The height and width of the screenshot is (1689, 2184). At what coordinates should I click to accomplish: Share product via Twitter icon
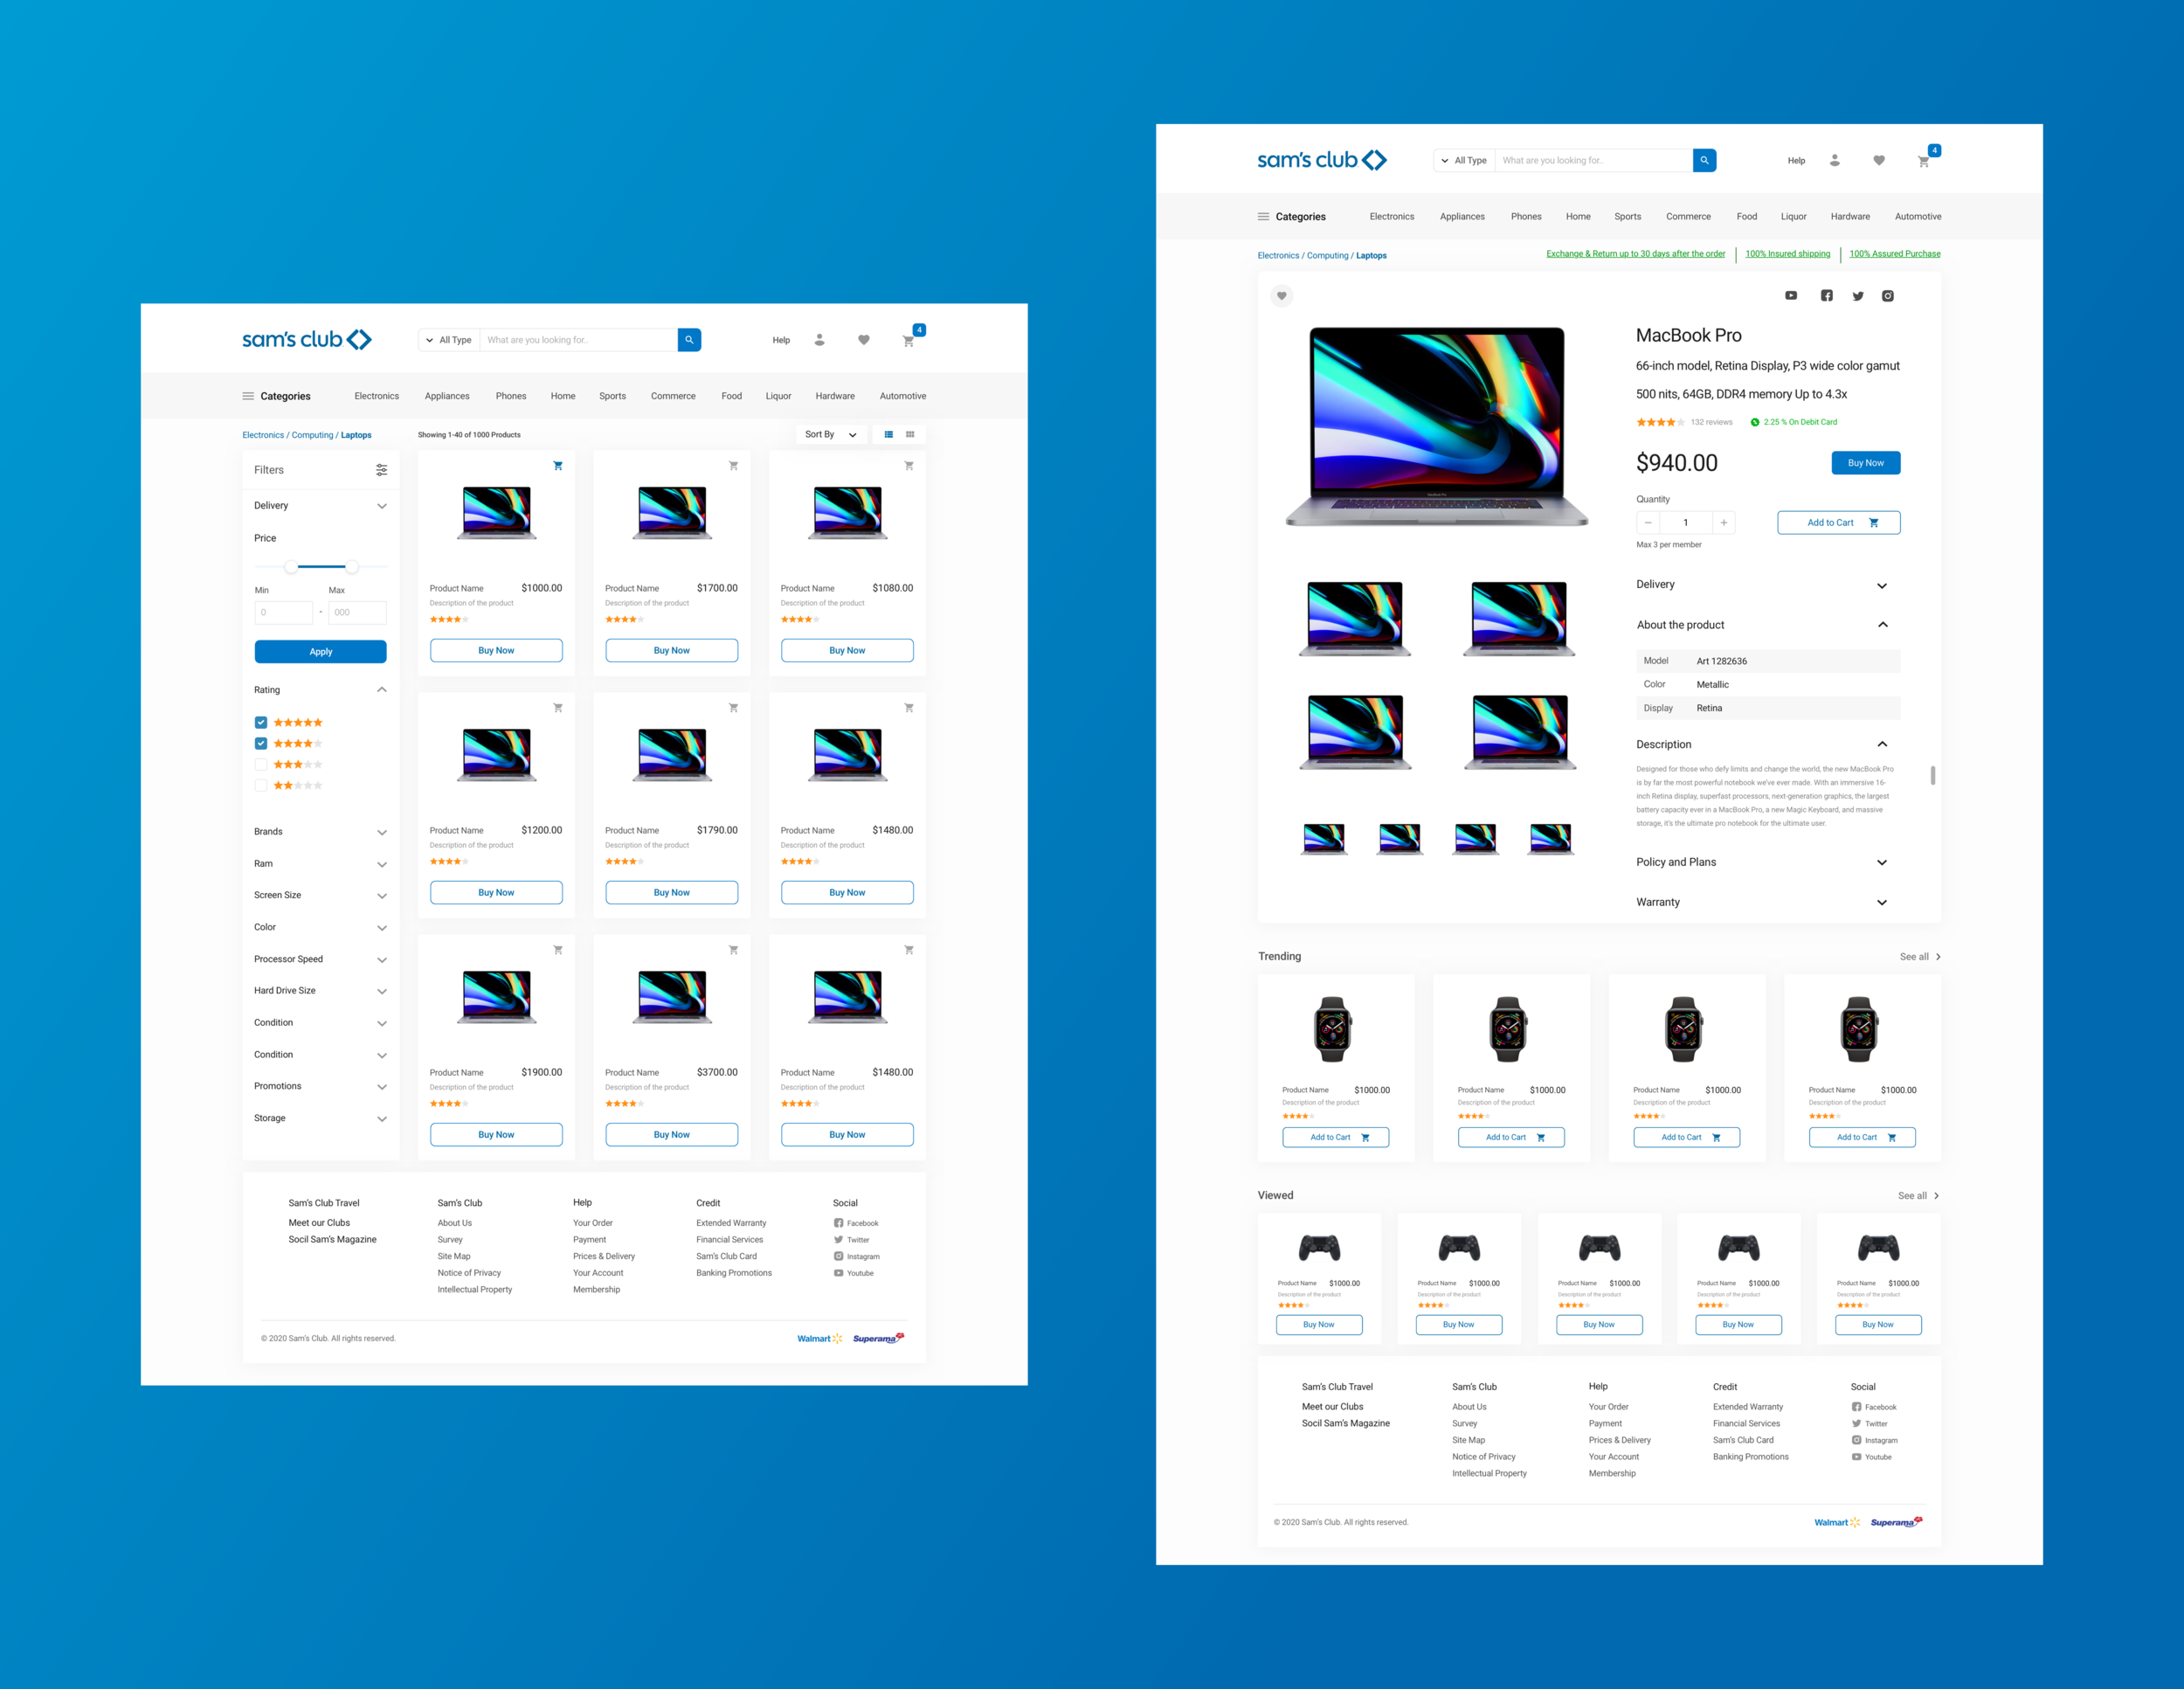coord(1857,296)
